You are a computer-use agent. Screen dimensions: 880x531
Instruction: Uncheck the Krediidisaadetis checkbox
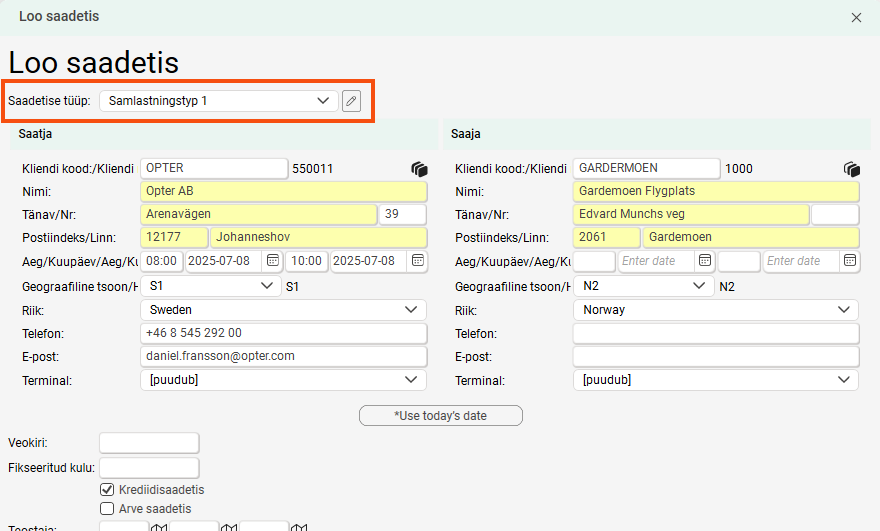point(107,490)
